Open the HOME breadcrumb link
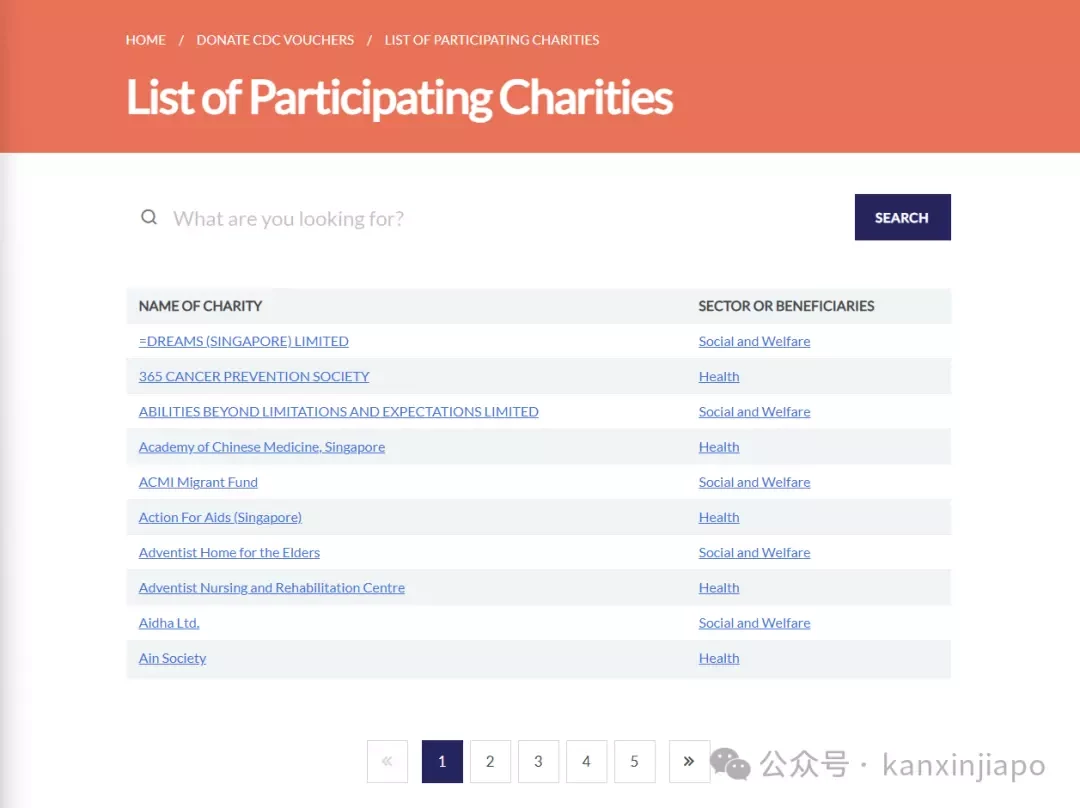 point(146,40)
